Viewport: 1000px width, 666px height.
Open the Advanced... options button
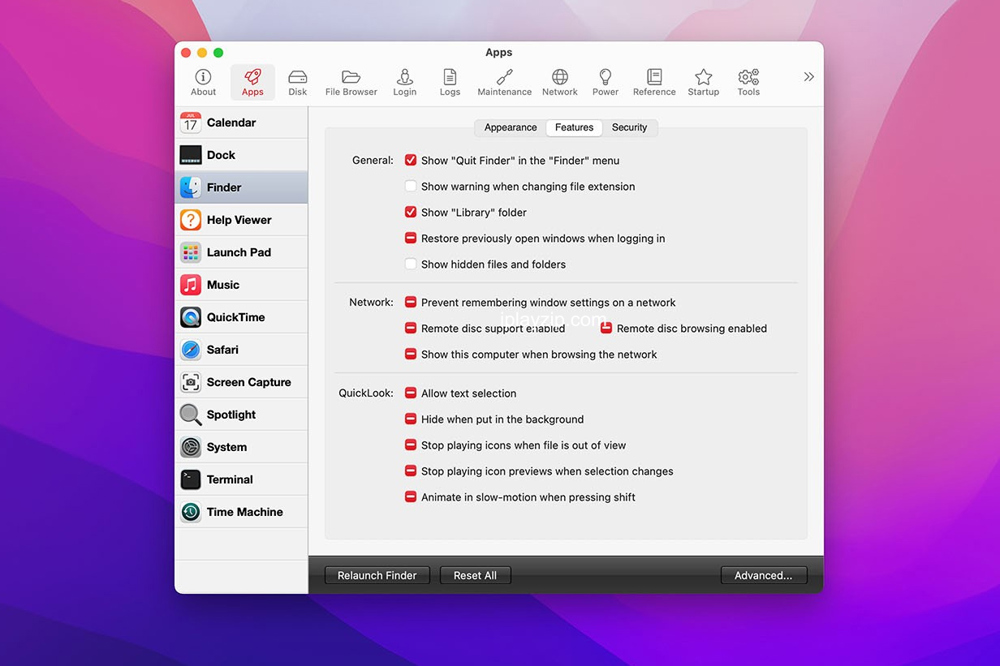(763, 575)
